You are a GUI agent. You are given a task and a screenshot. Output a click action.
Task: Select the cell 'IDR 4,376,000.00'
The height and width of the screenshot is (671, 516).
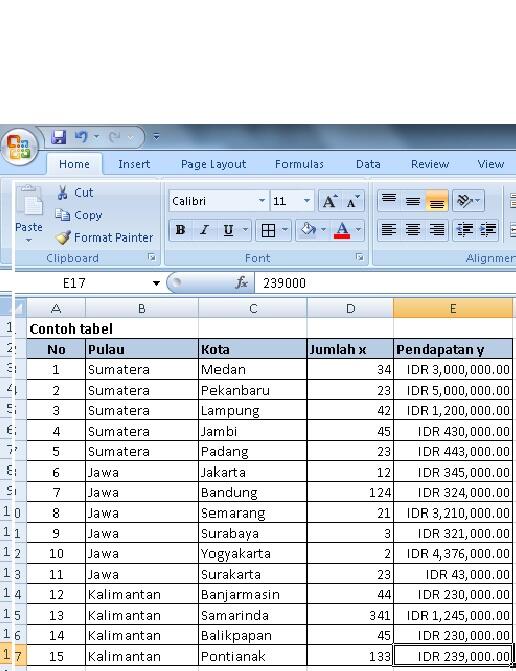[x=453, y=553]
